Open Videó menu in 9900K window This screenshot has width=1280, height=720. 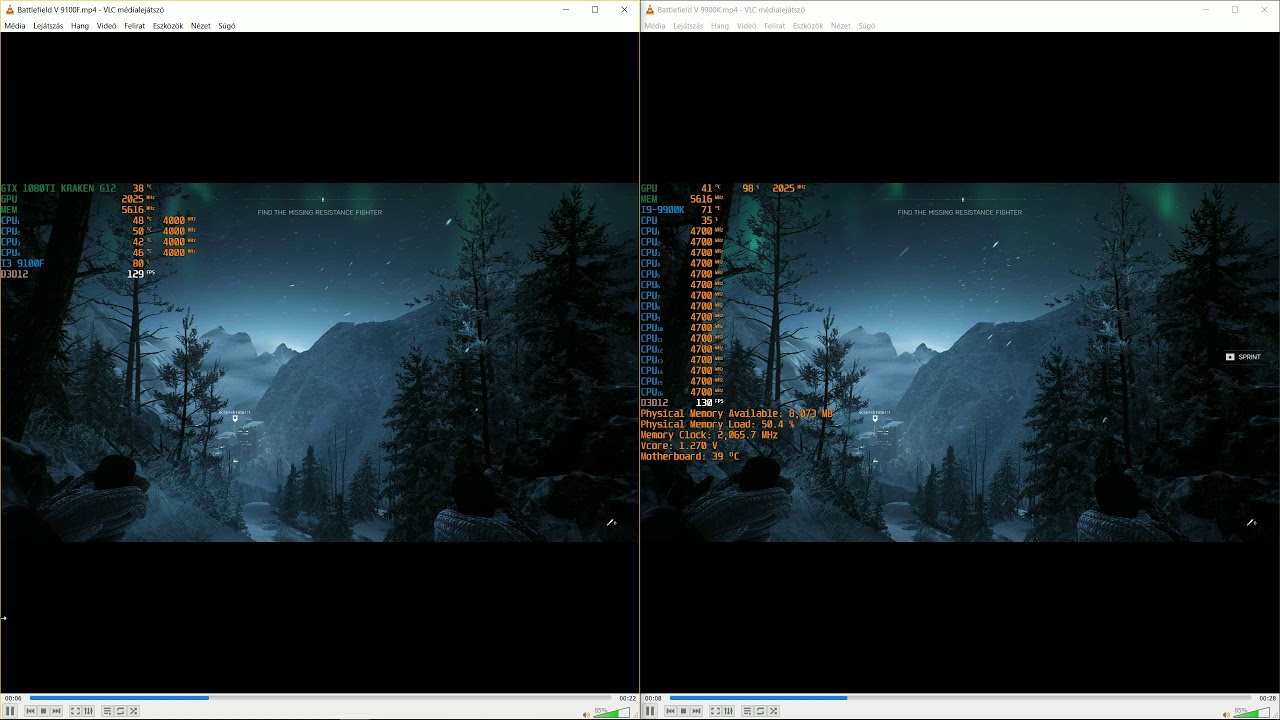pyautogui.click(x=746, y=26)
